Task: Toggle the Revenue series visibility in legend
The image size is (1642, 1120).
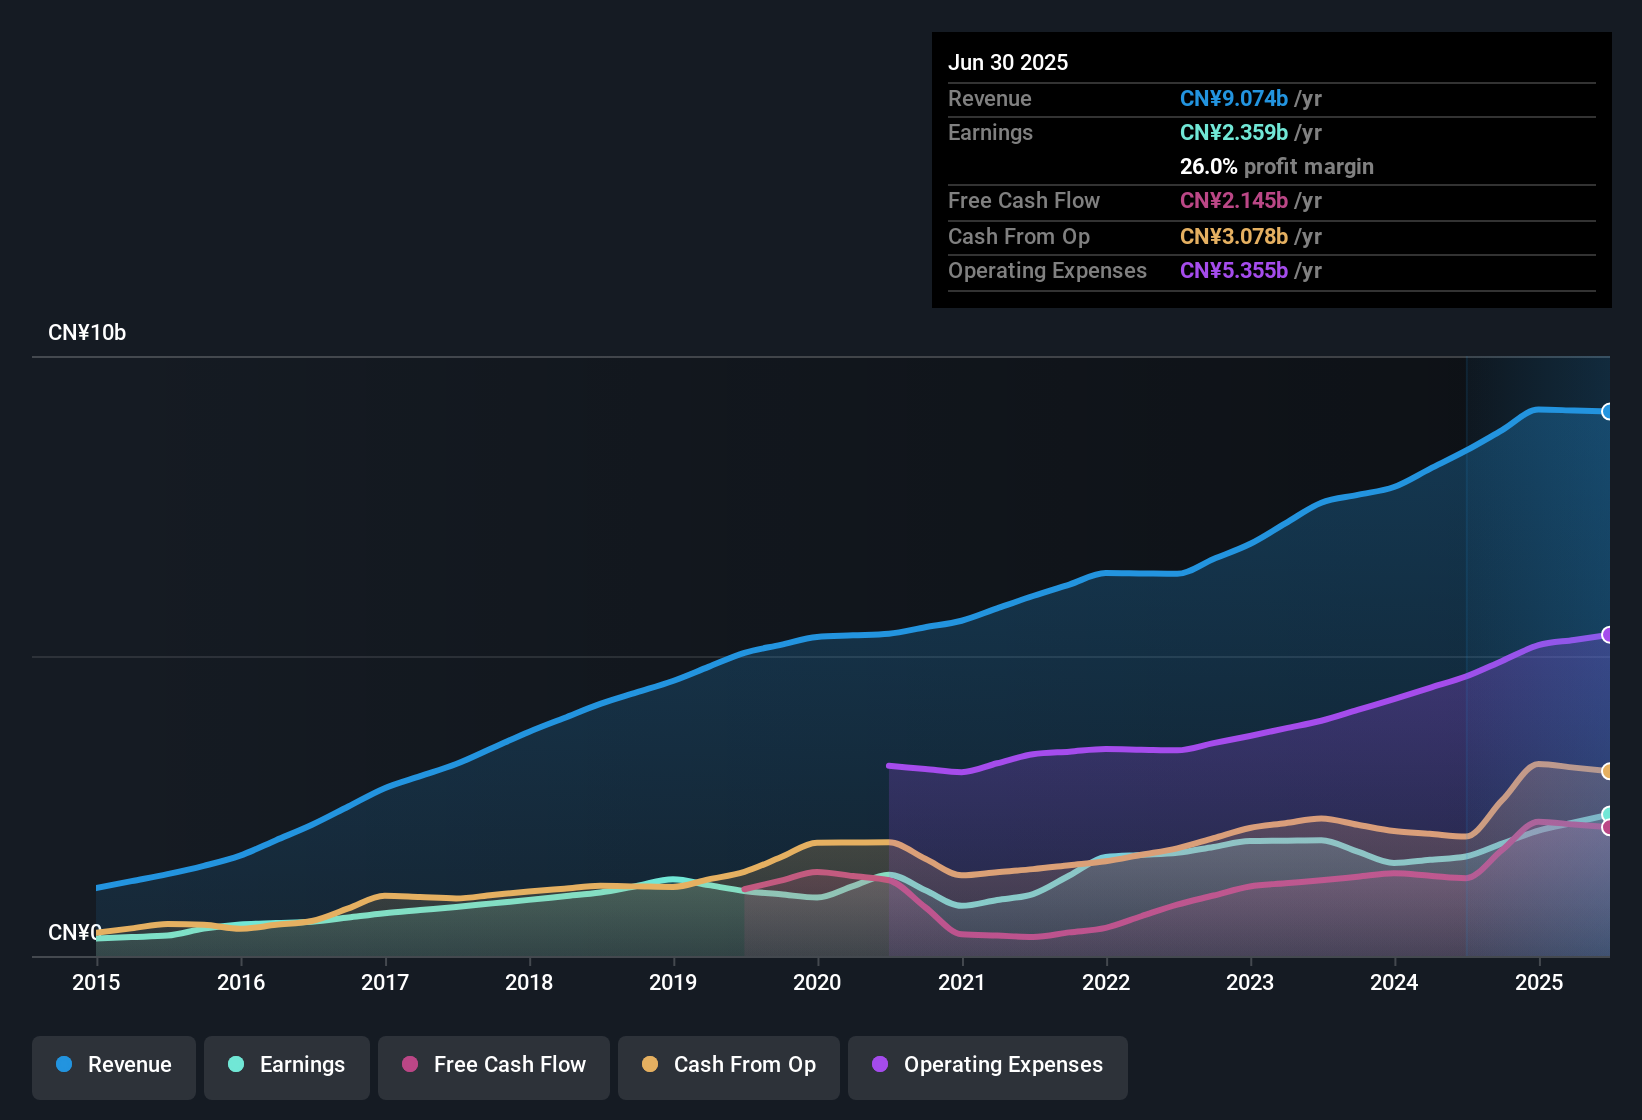Action: coord(113,1065)
